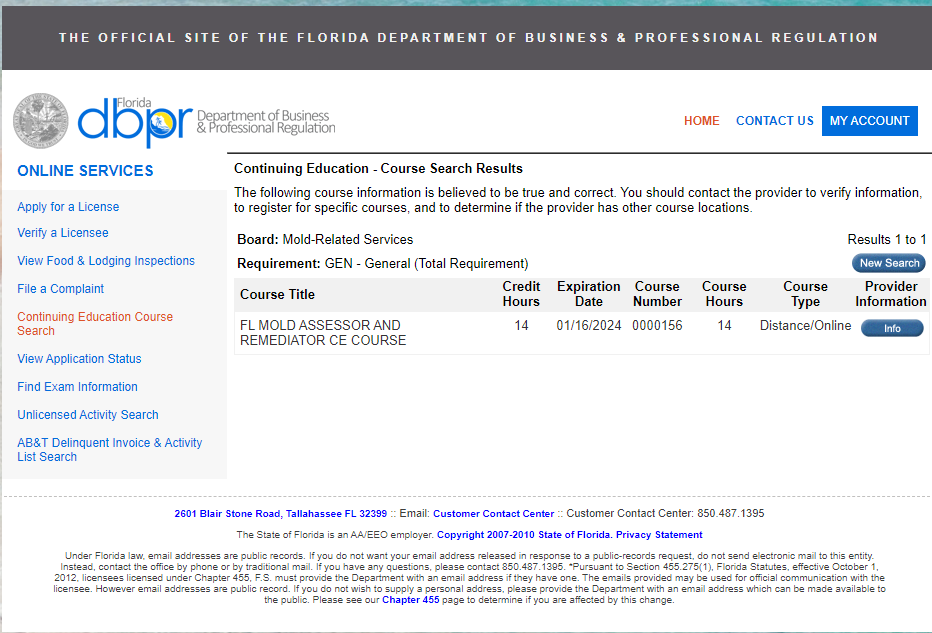Click the Florida state seal image
The width and height of the screenshot is (932, 633).
click(40, 120)
